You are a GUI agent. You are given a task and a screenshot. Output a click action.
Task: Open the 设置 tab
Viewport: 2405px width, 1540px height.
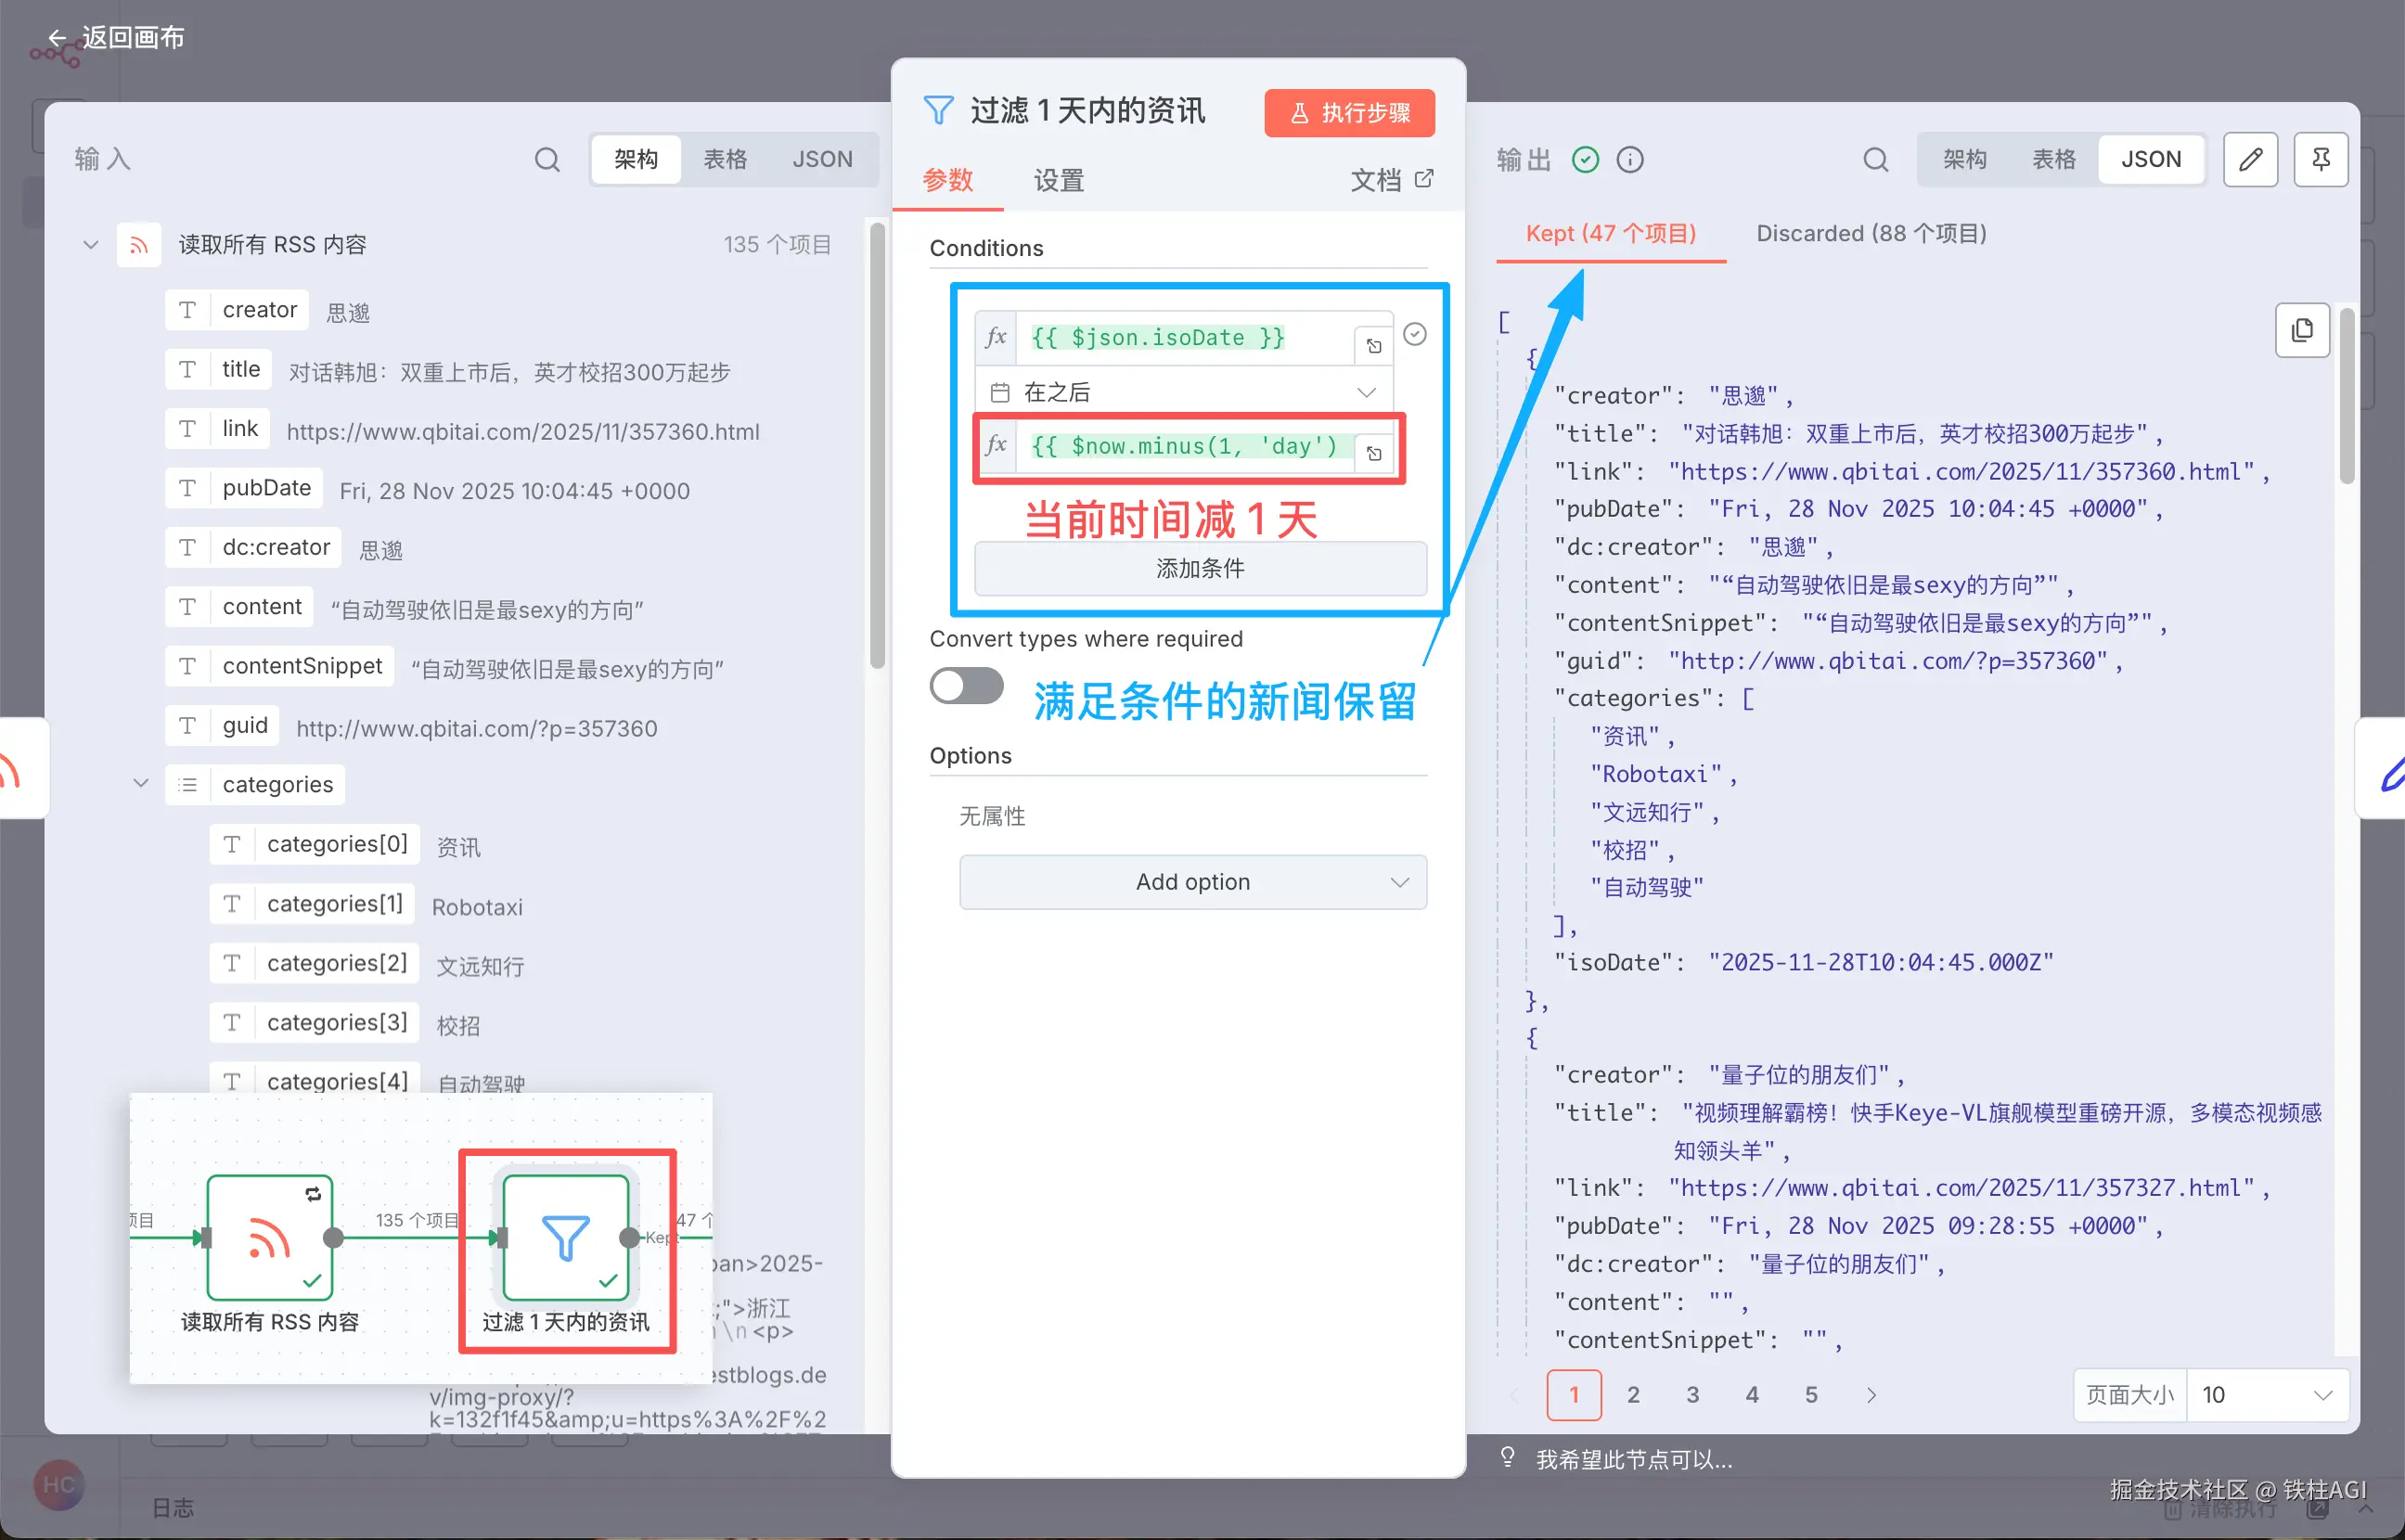[1058, 180]
